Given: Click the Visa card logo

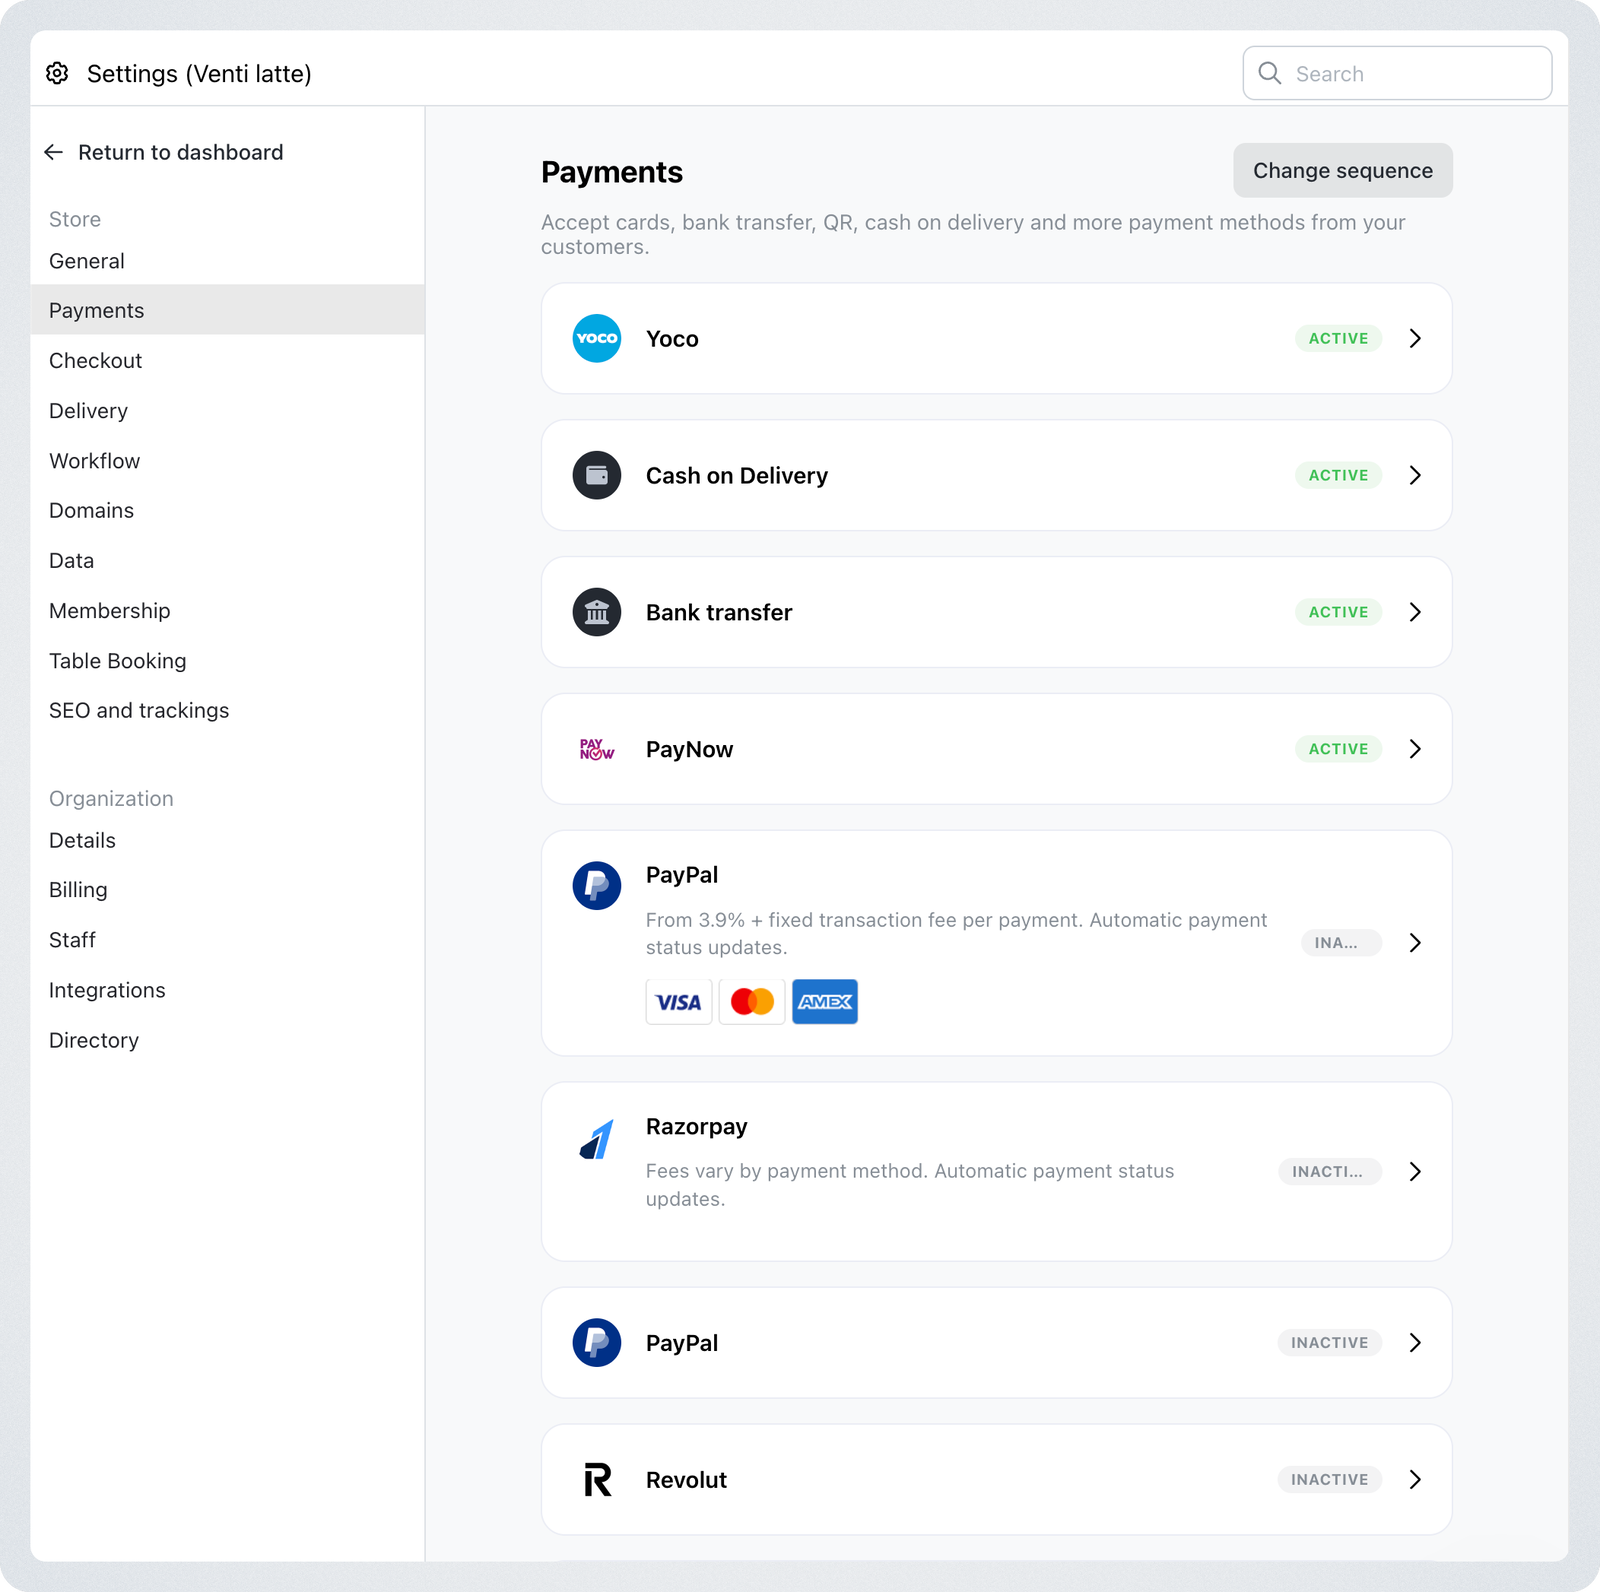Looking at the screenshot, I should (679, 1002).
